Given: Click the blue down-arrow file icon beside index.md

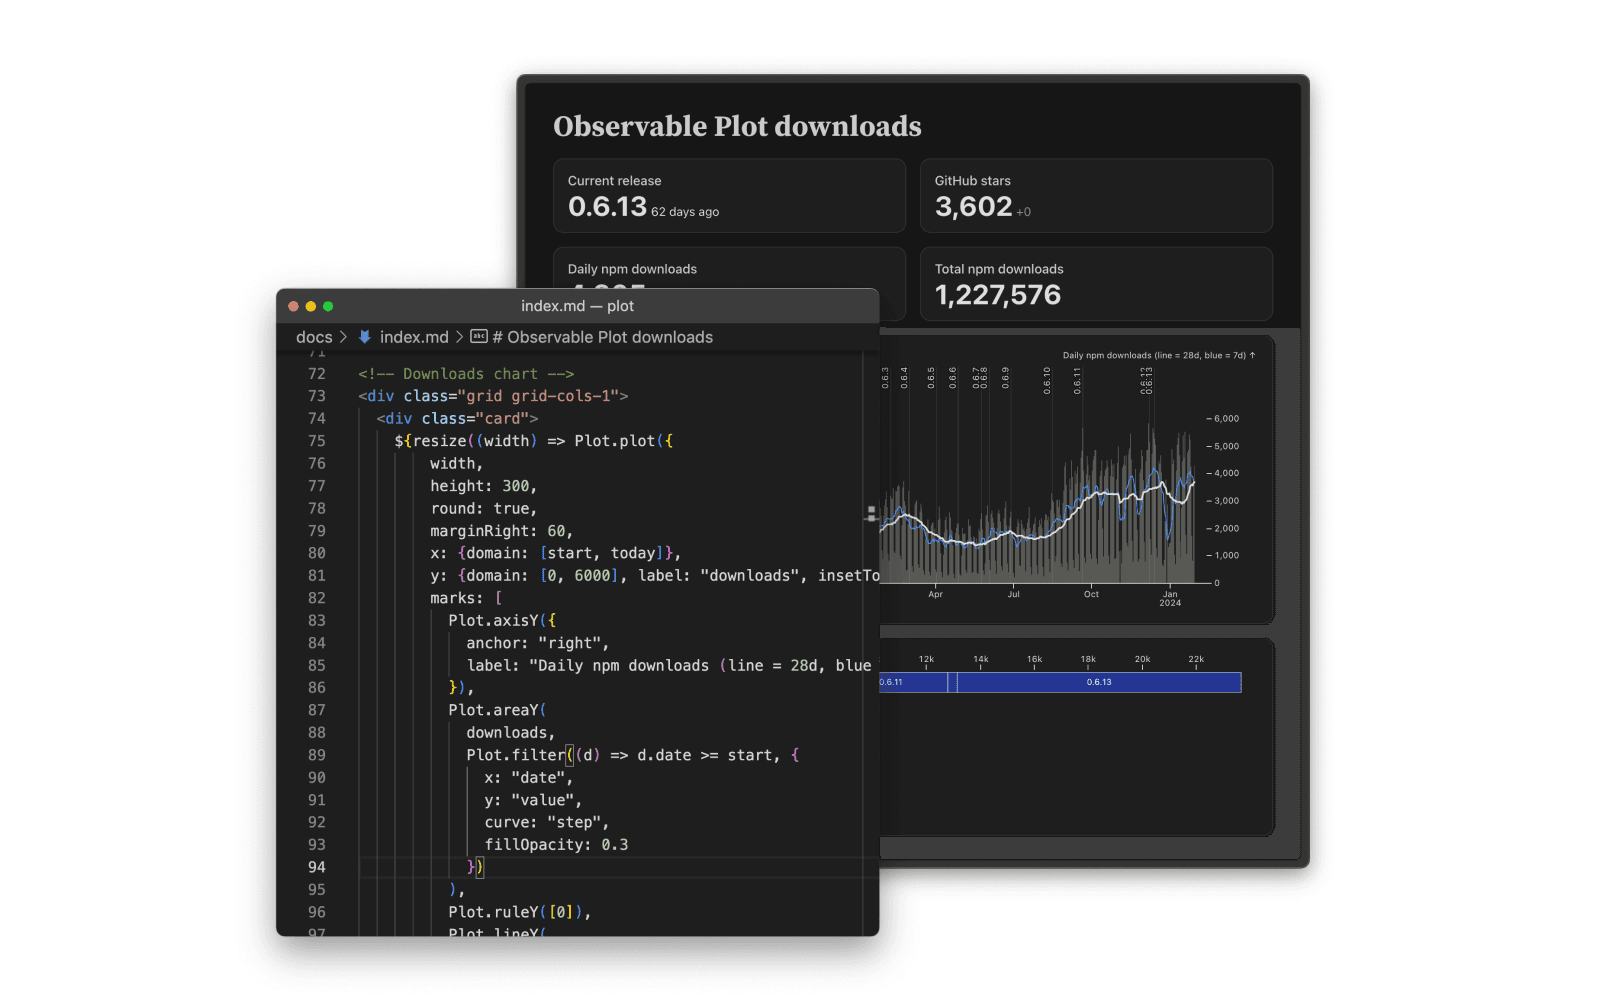Looking at the screenshot, I should click(366, 337).
